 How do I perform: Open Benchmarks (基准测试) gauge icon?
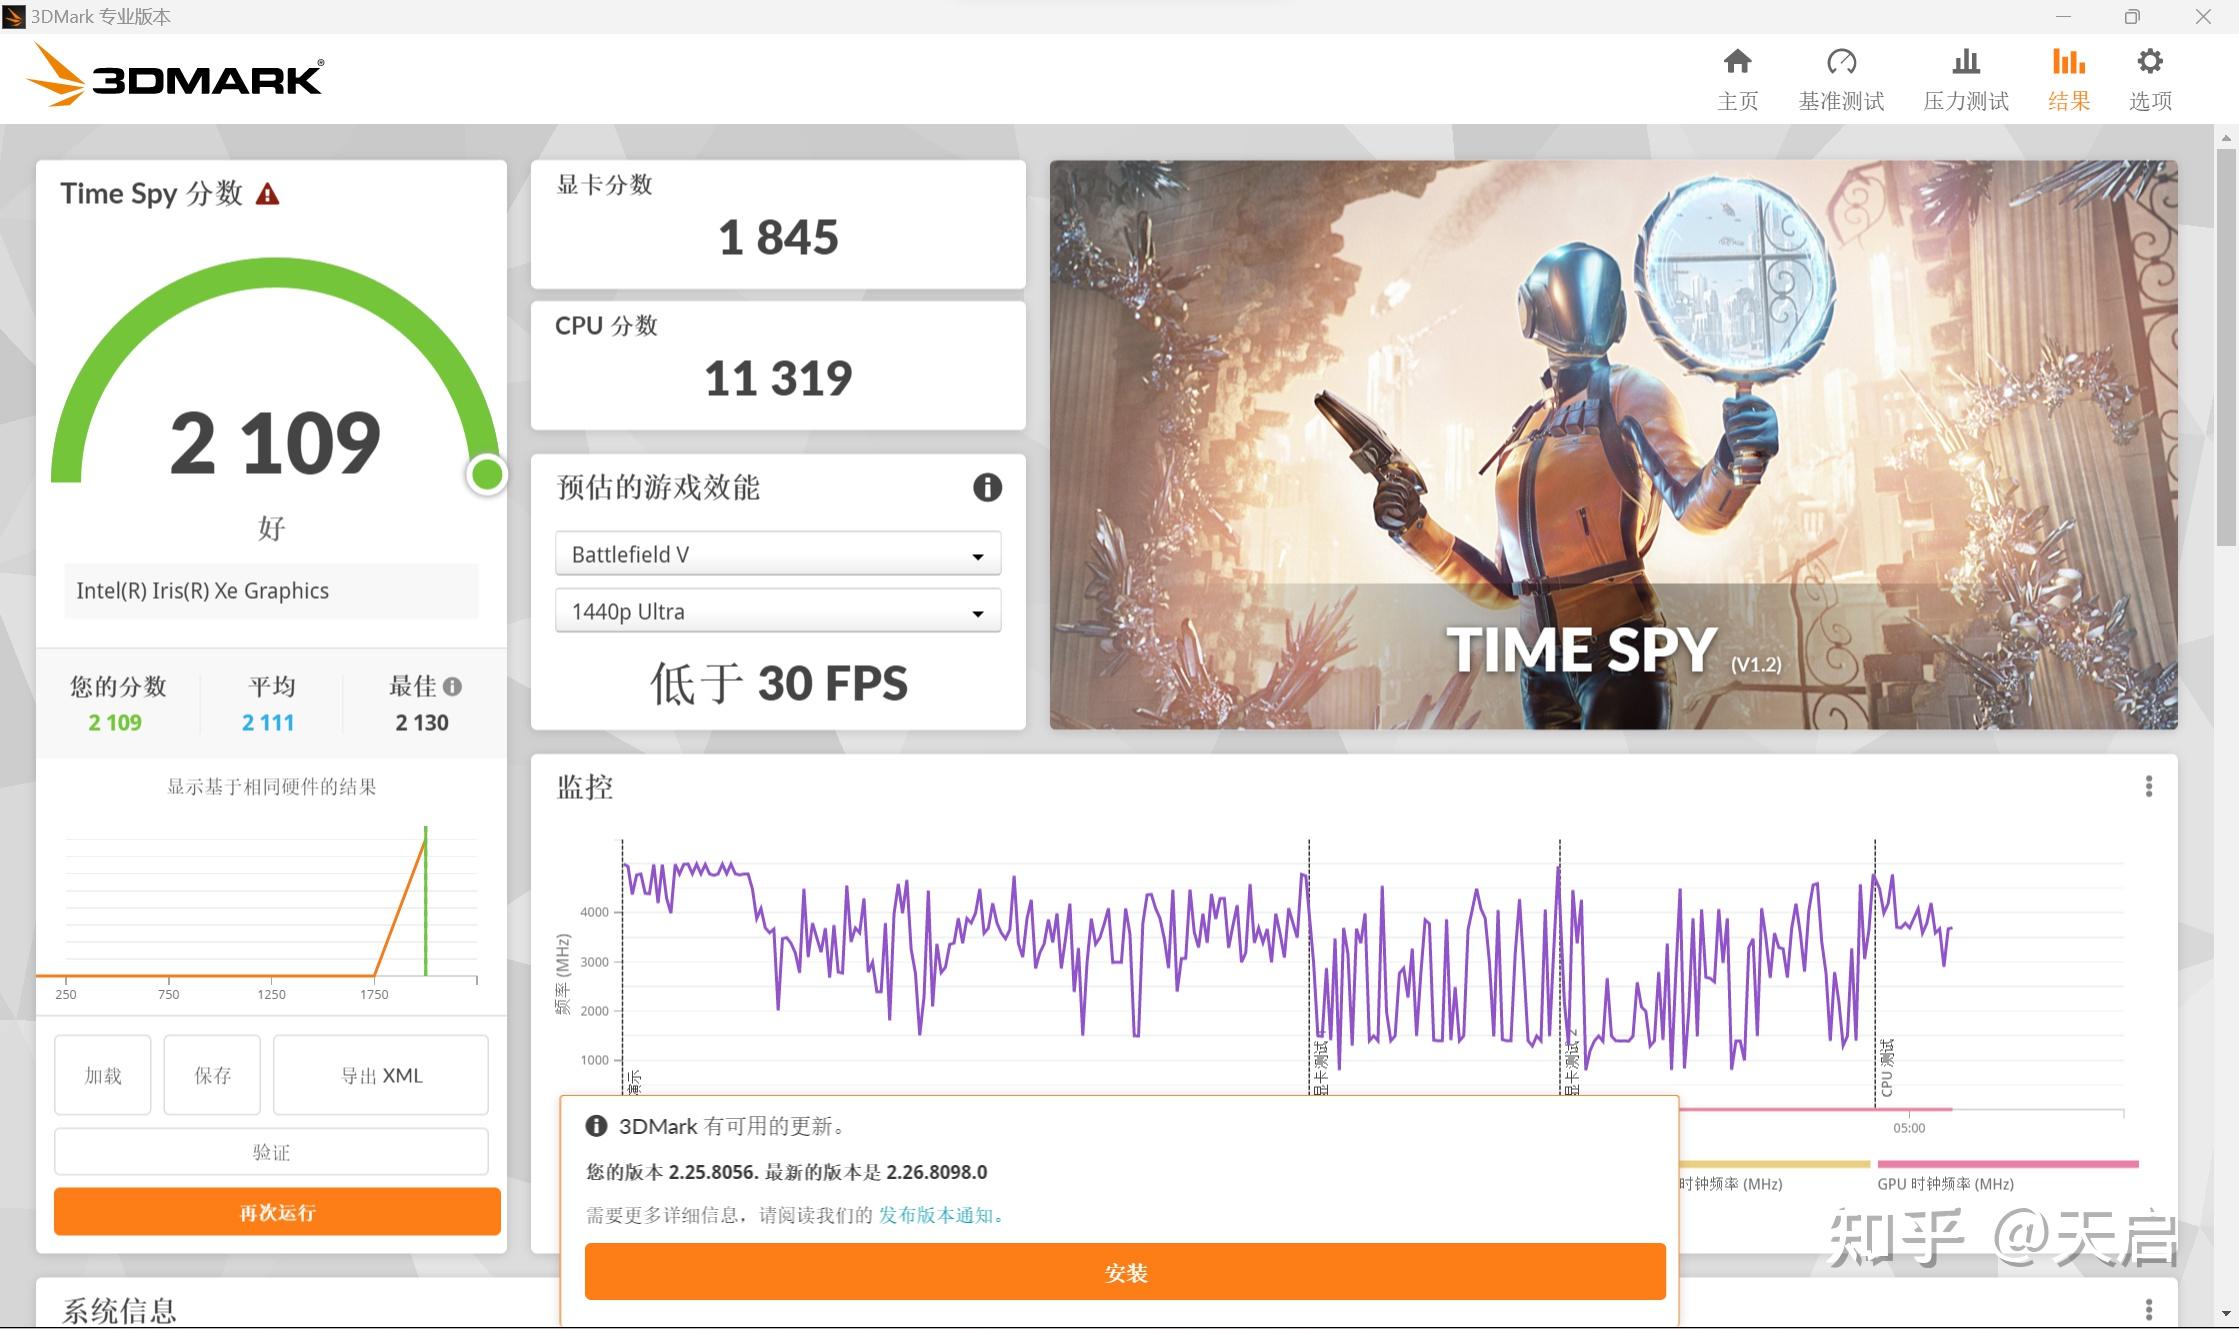pos(1840,62)
